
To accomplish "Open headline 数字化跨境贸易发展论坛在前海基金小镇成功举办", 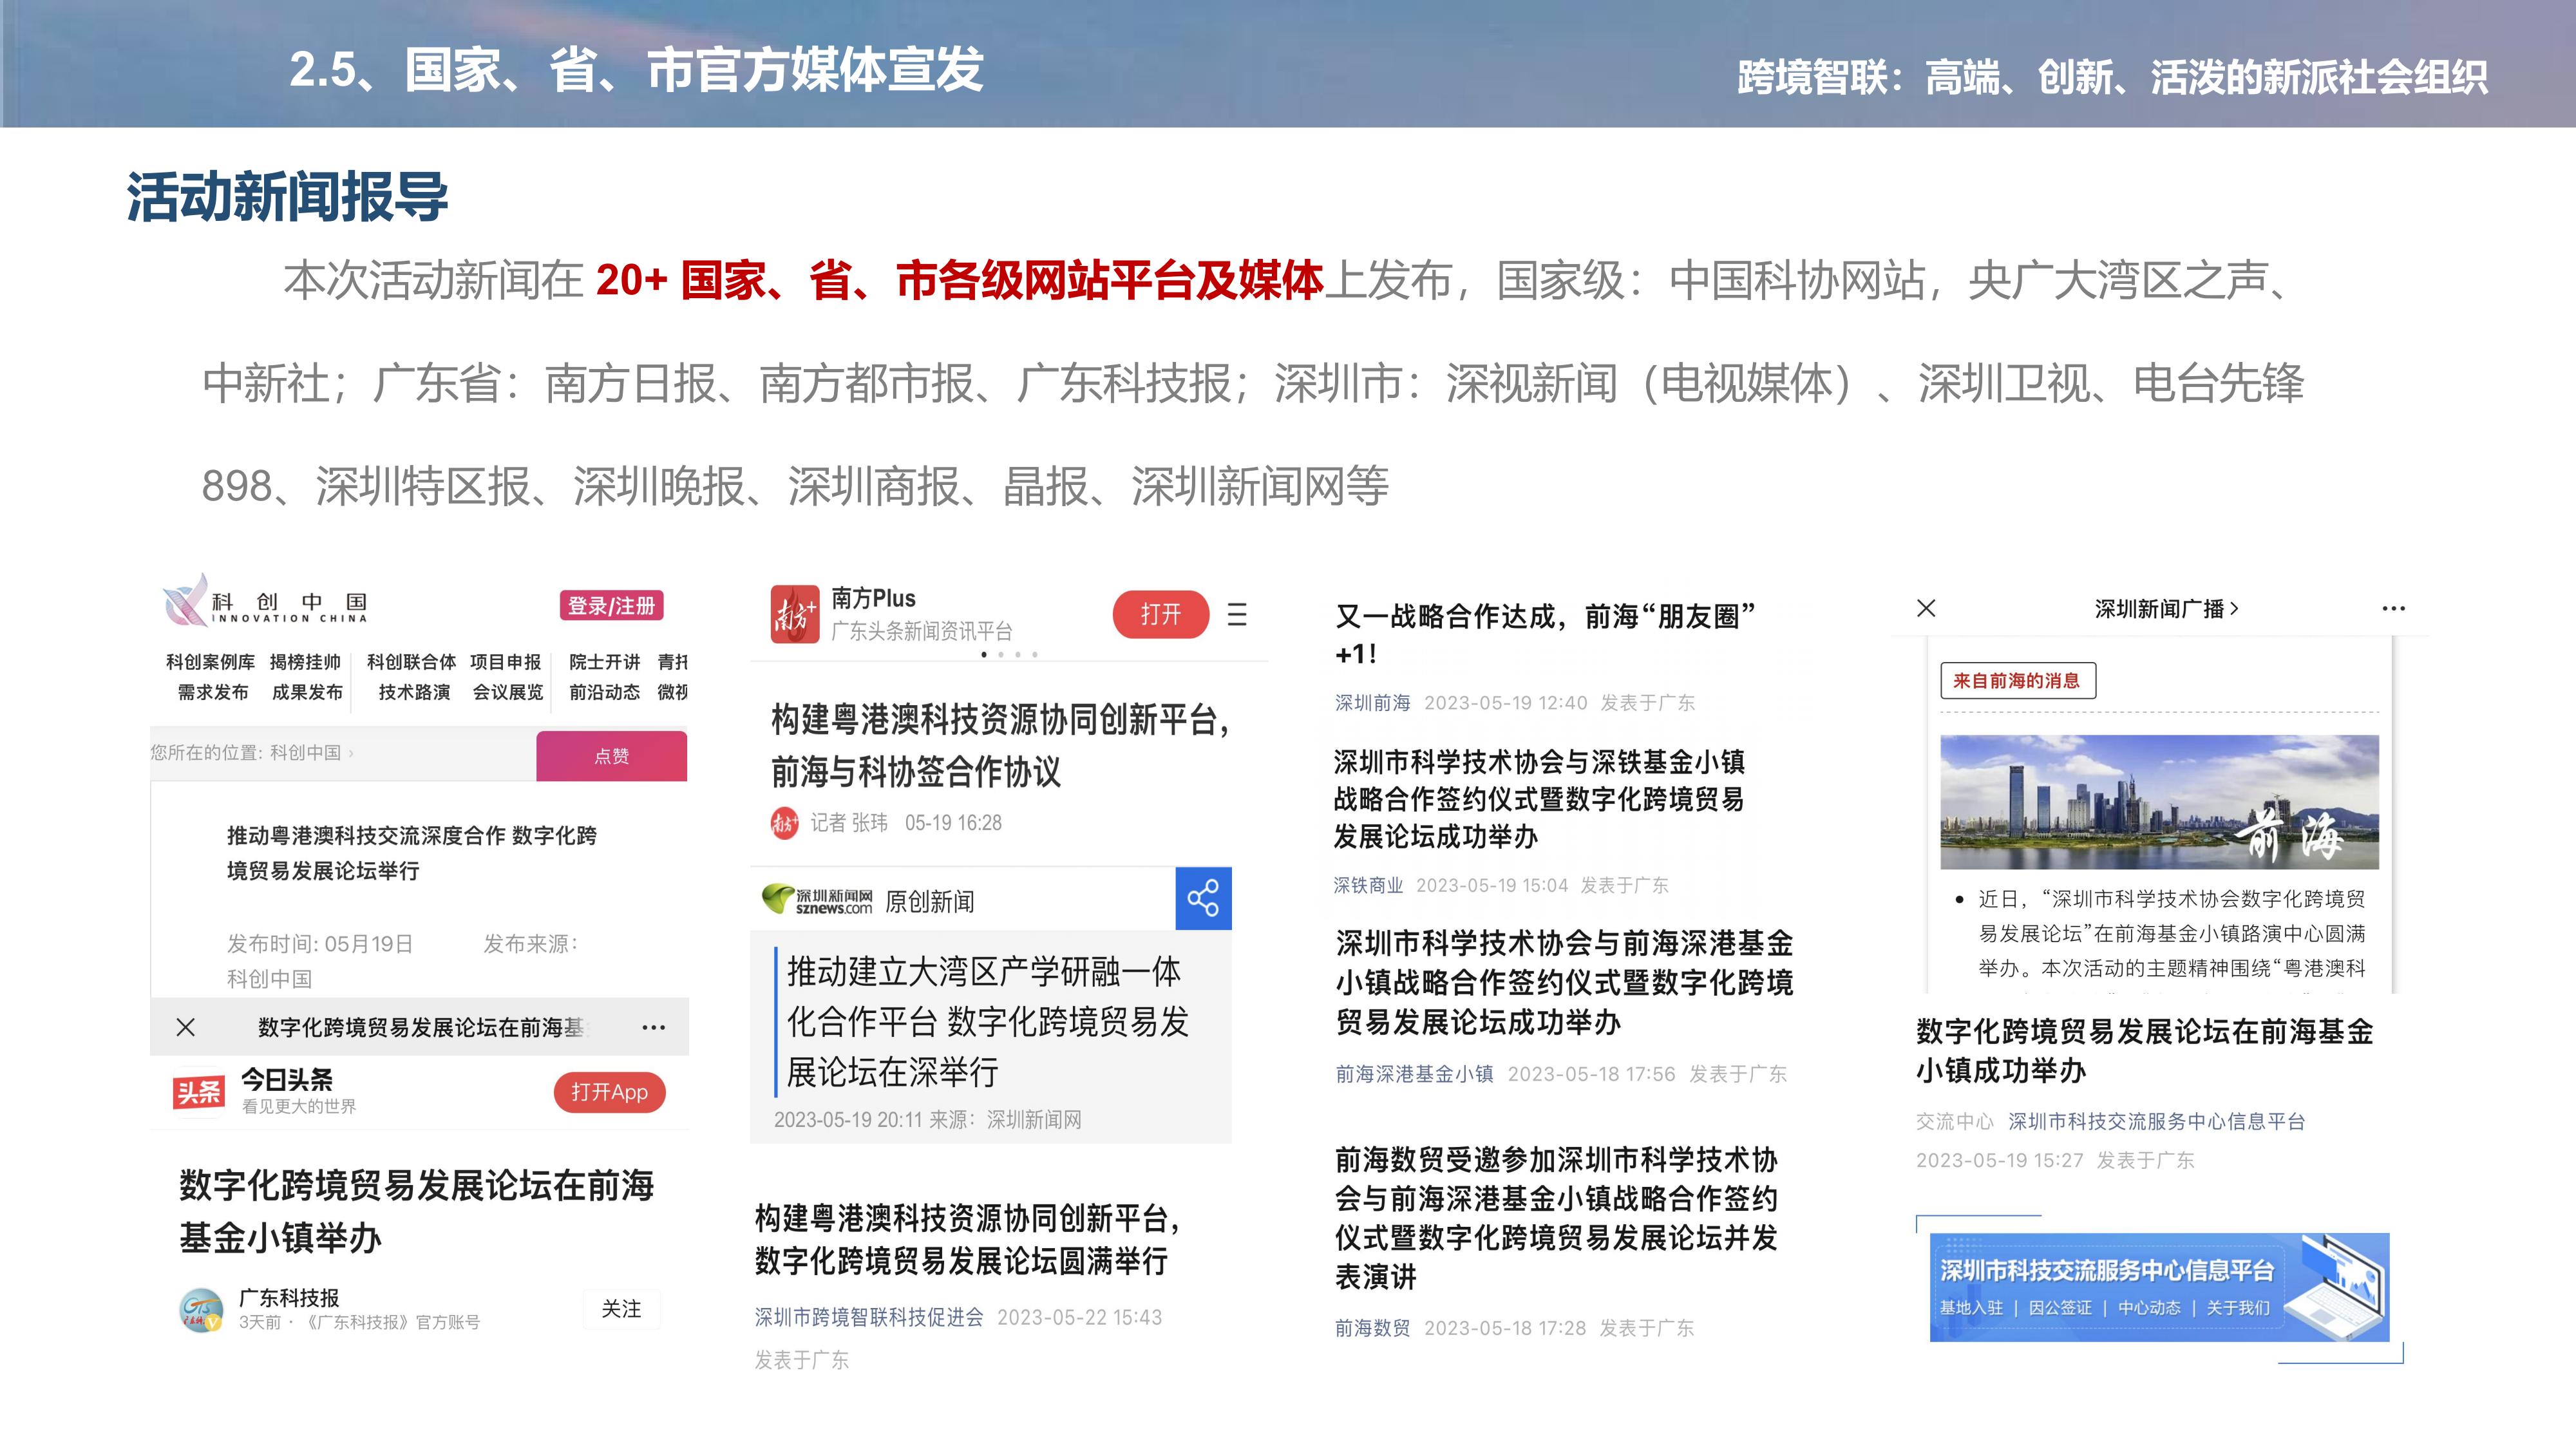I will tap(2144, 1051).
